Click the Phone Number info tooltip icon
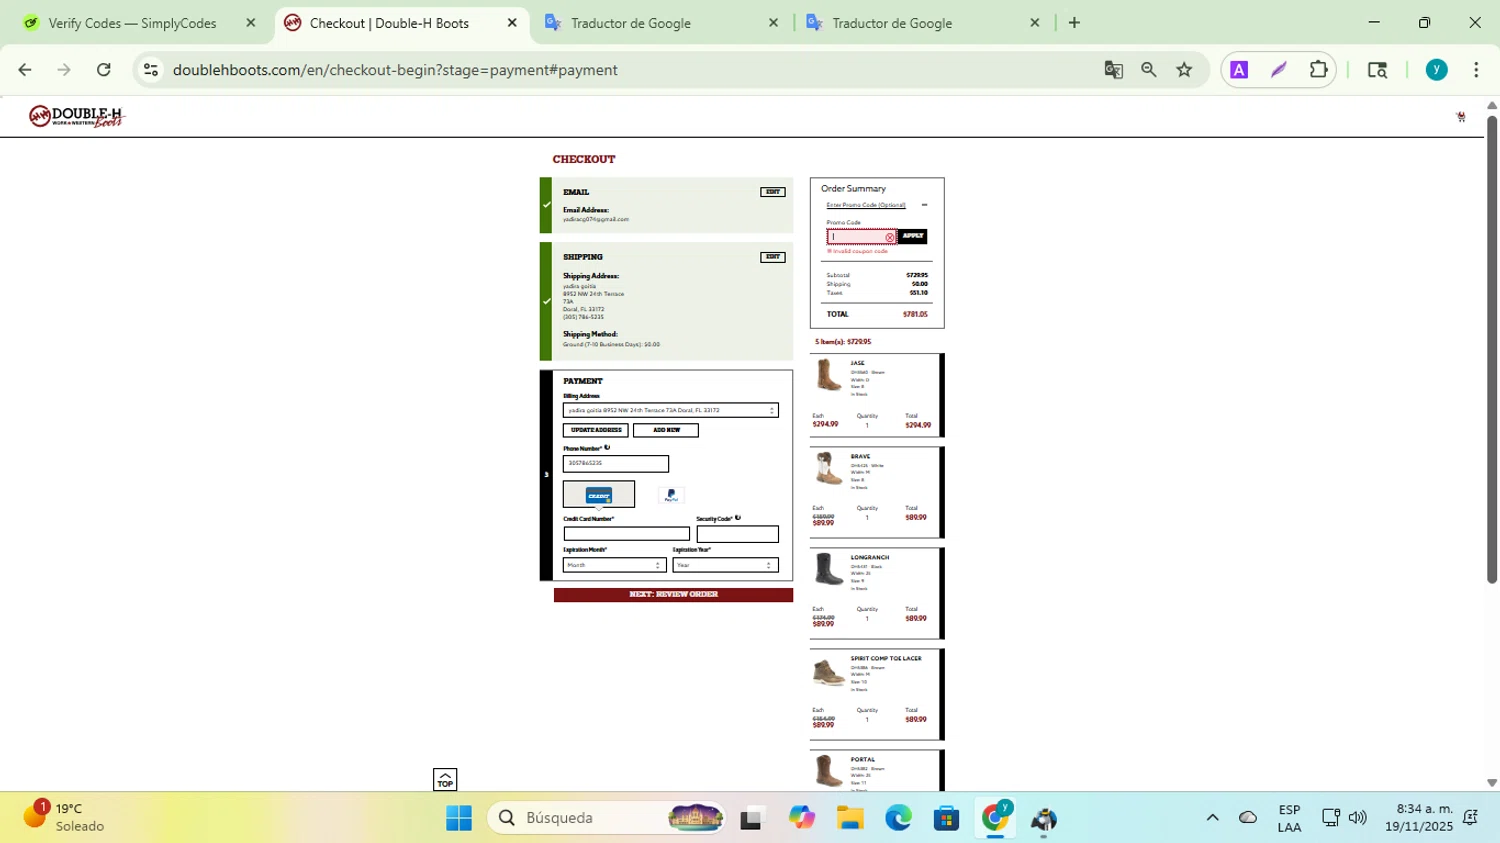Screen dimensions: 1500x843 [607, 448]
